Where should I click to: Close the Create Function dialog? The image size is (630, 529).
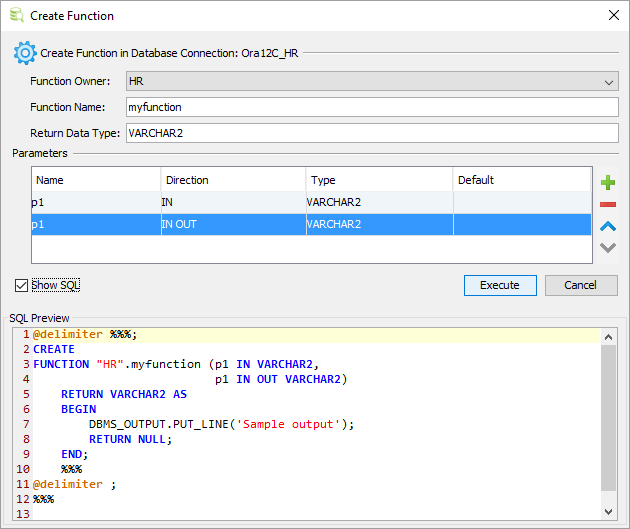(x=614, y=15)
